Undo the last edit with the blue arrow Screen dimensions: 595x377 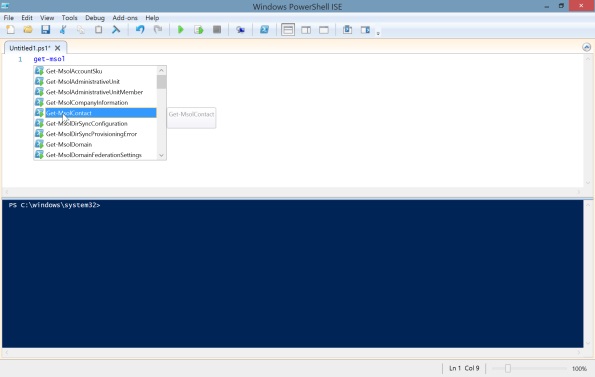pyautogui.click(x=140, y=30)
